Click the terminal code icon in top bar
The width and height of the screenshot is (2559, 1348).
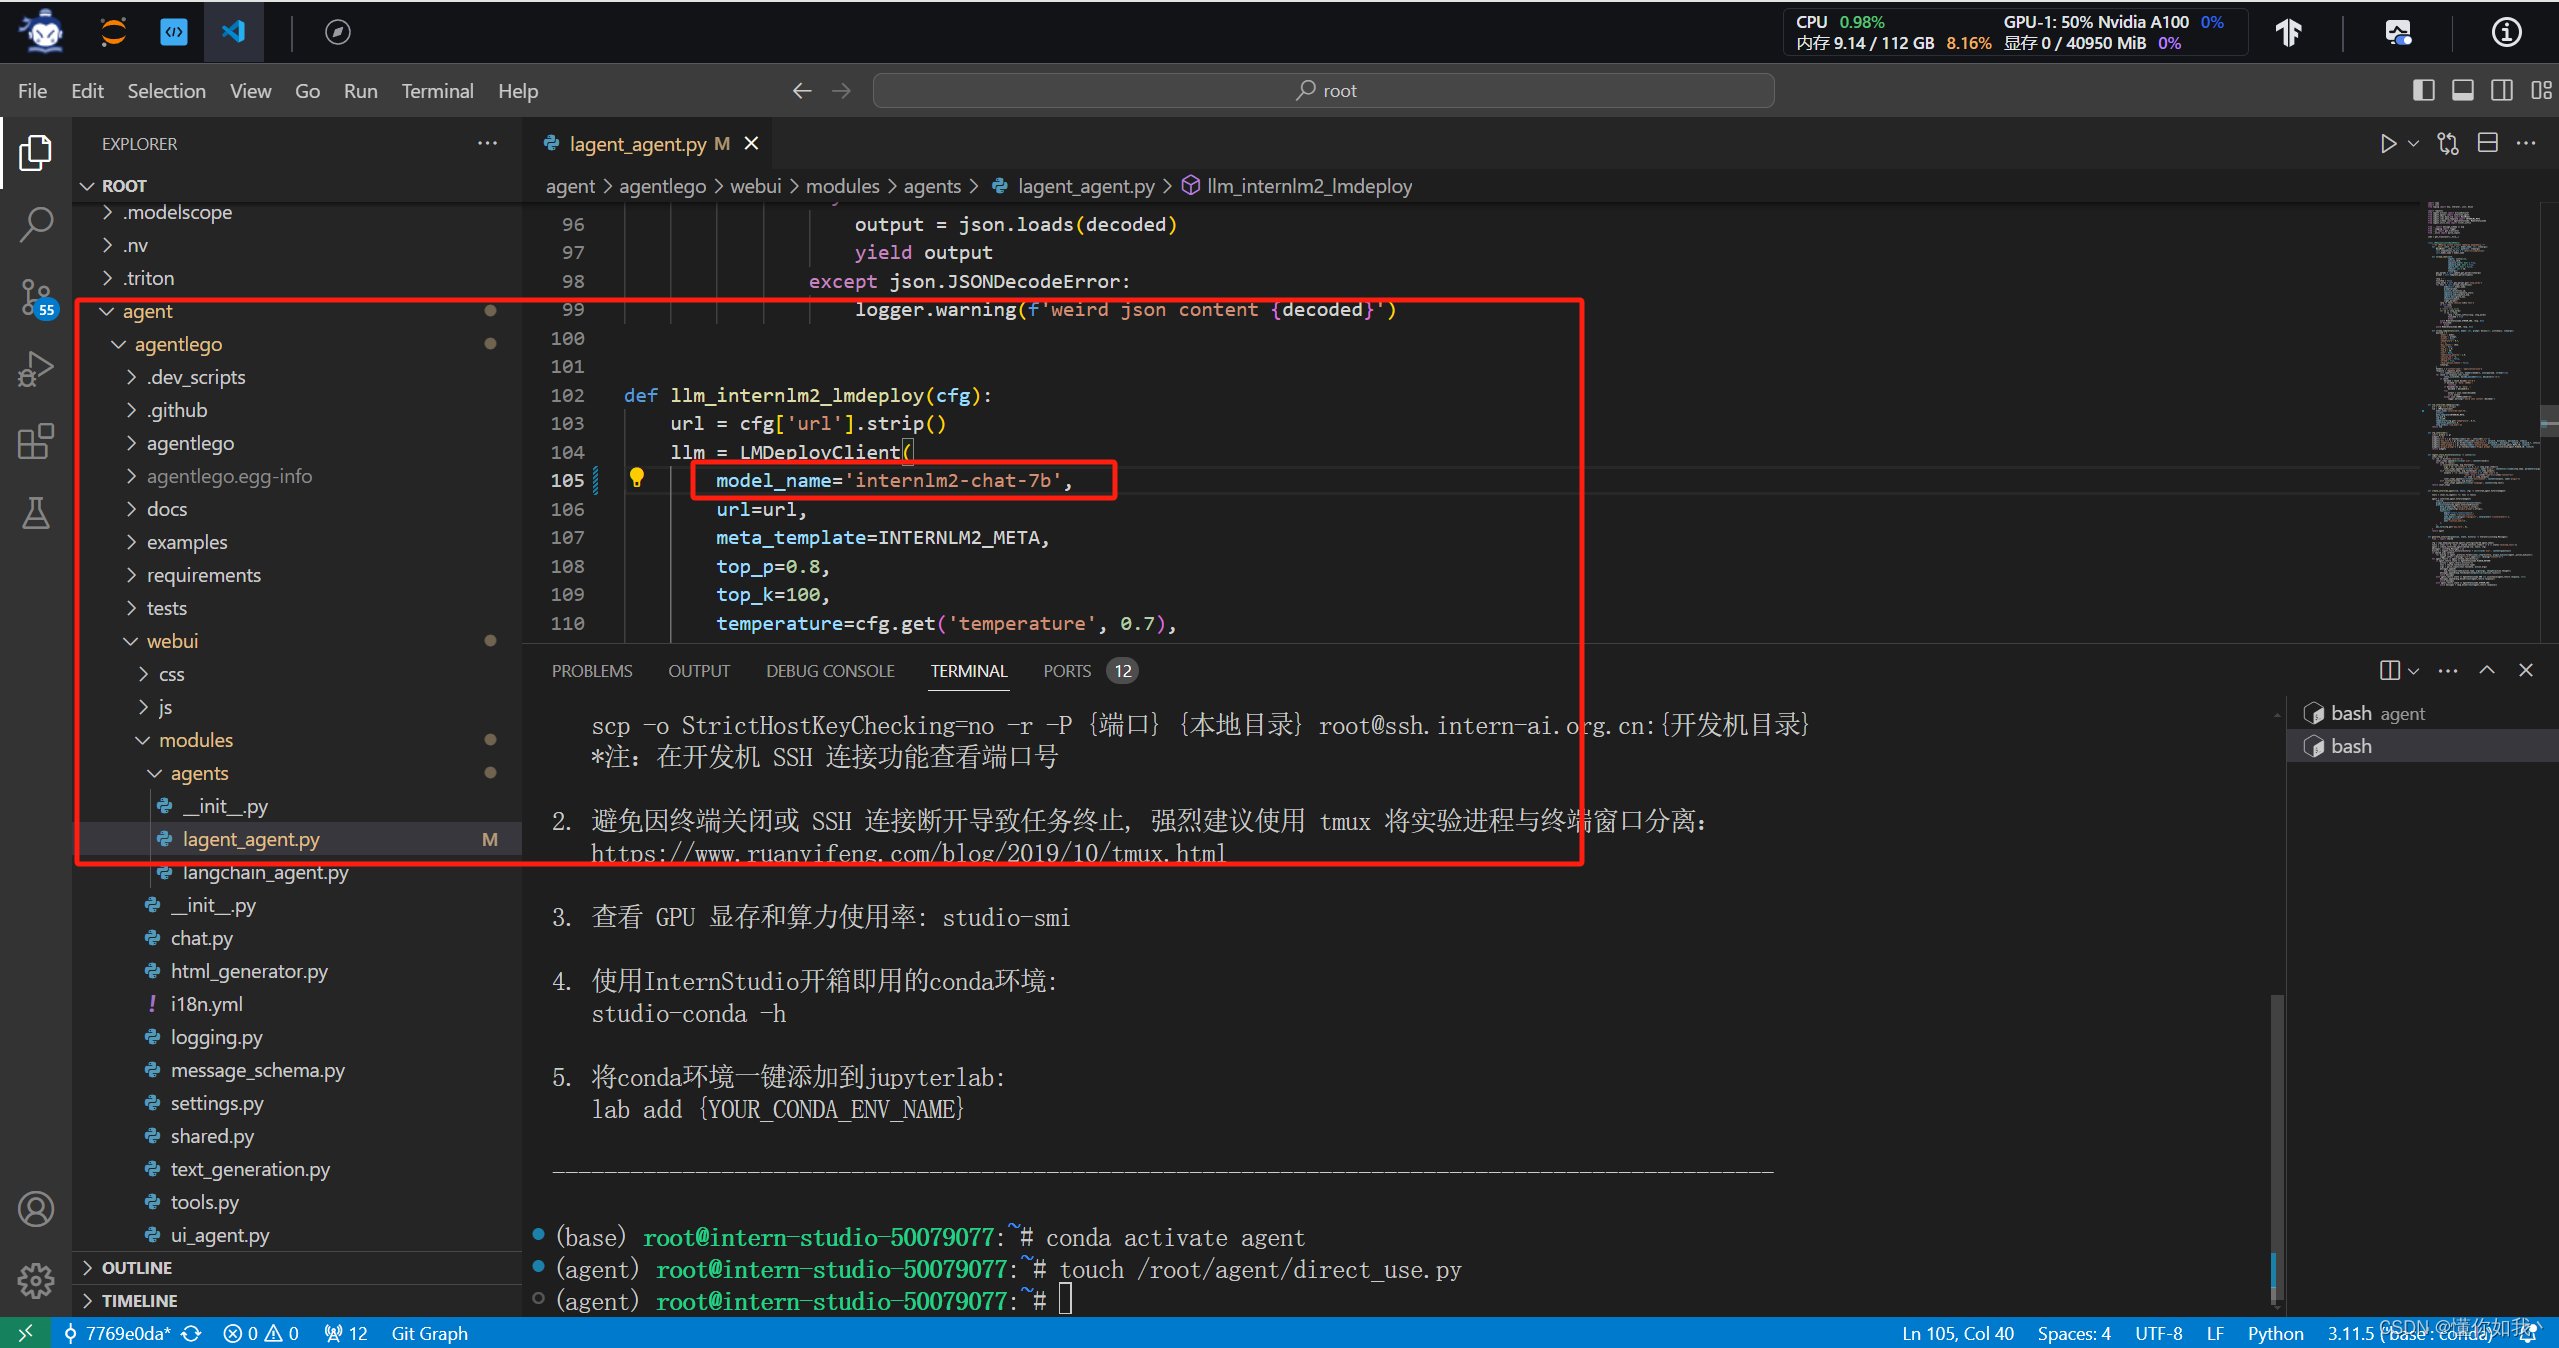click(x=173, y=32)
